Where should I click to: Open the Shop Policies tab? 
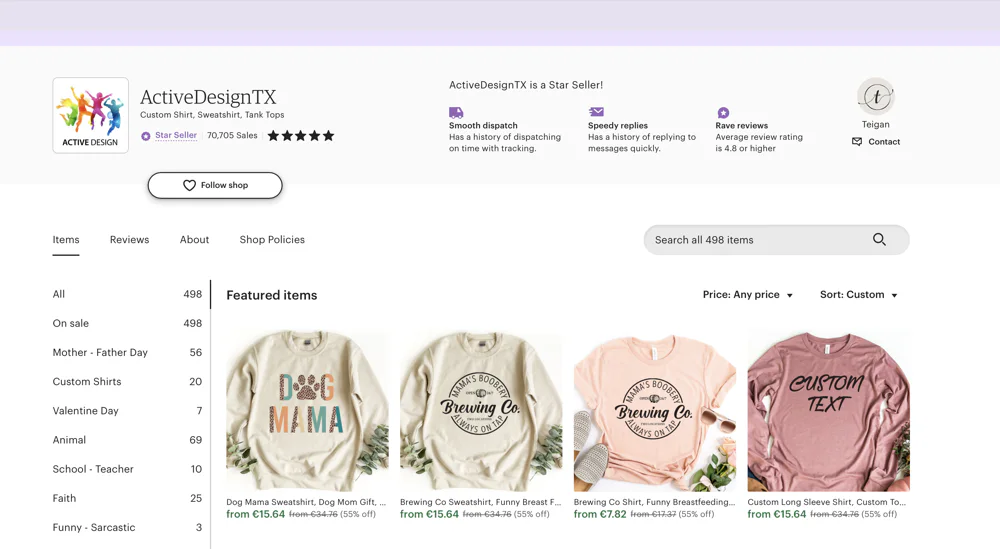tap(272, 240)
